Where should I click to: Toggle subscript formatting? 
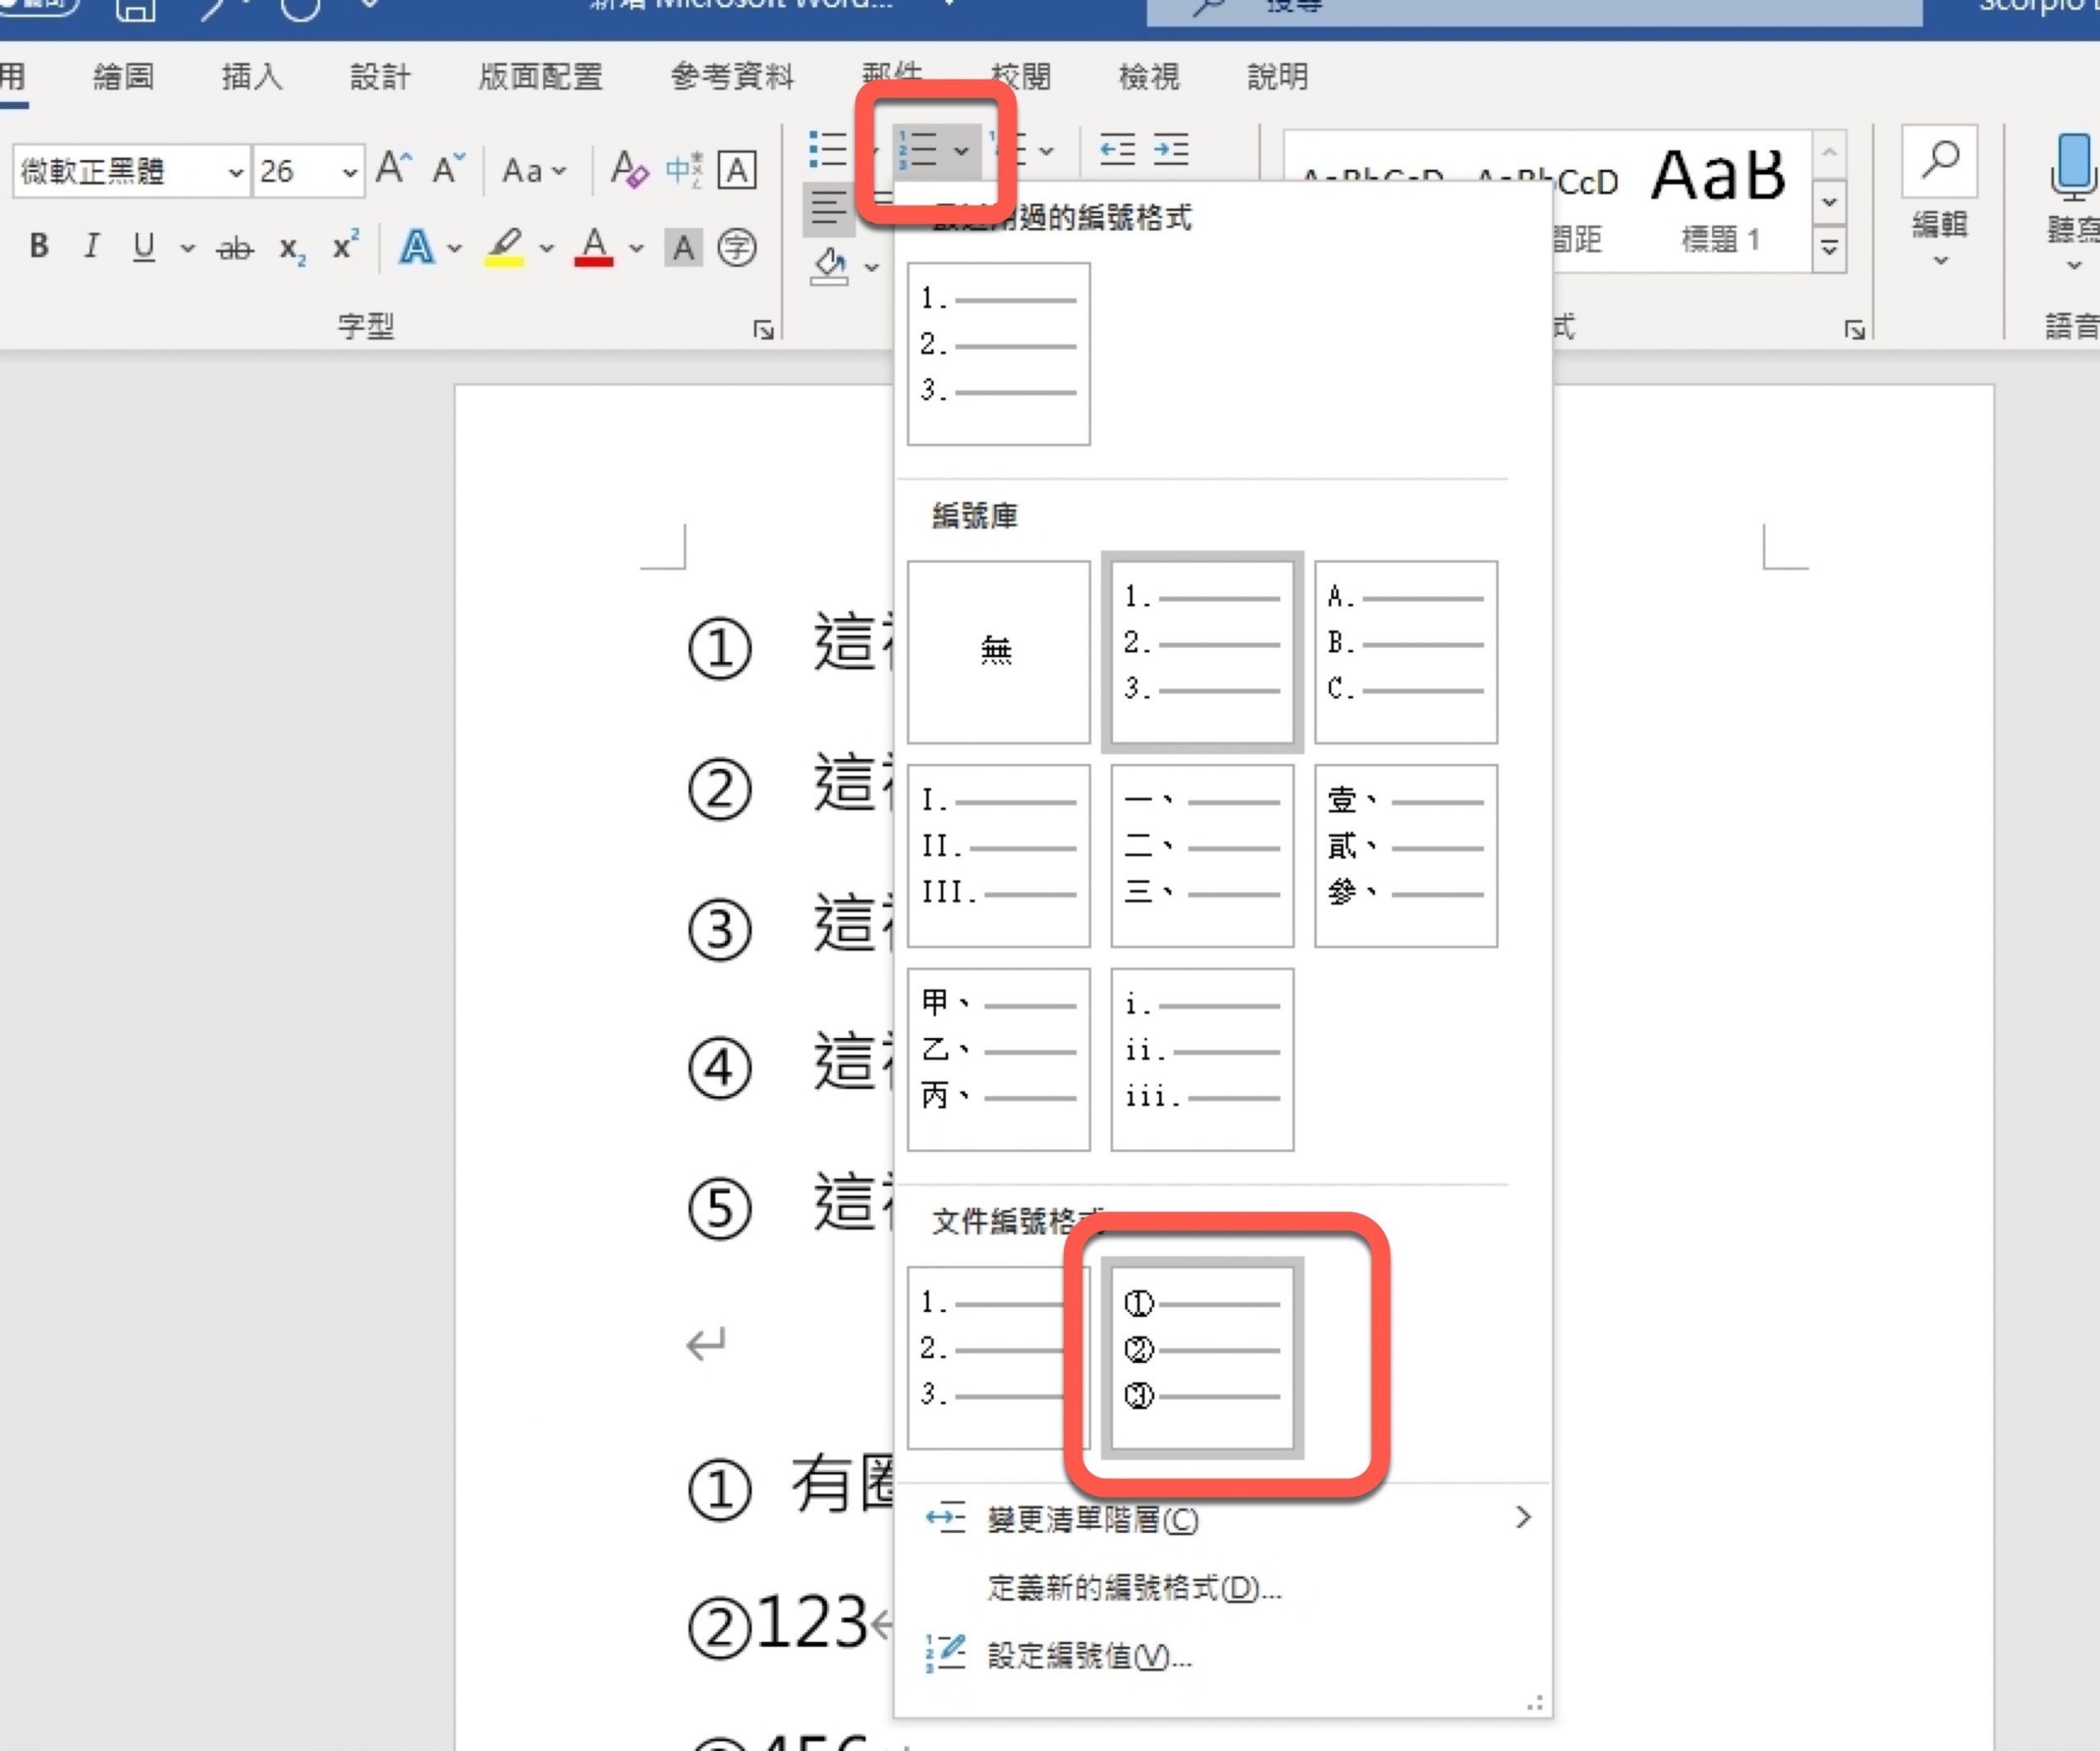[291, 248]
